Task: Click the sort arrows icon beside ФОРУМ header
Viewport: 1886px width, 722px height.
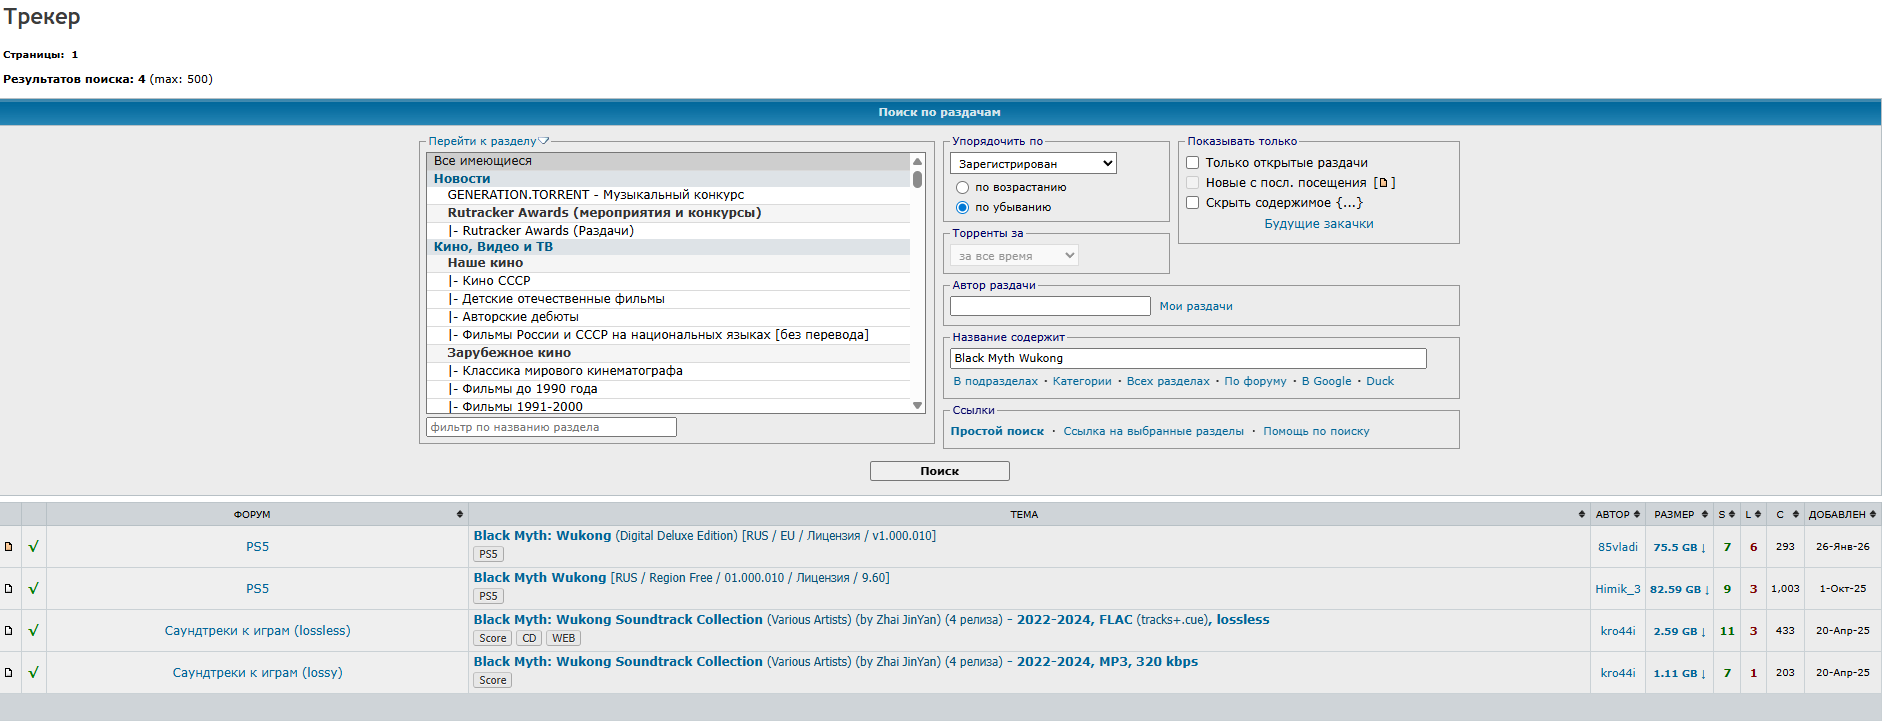Action: (460, 514)
